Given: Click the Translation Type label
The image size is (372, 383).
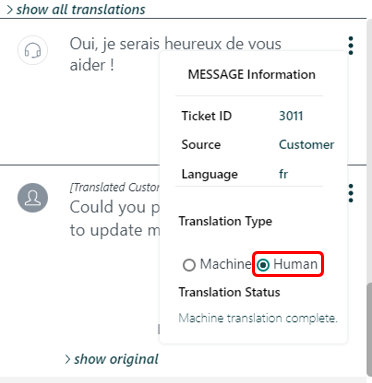Looking at the screenshot, I should coord(225,221).
